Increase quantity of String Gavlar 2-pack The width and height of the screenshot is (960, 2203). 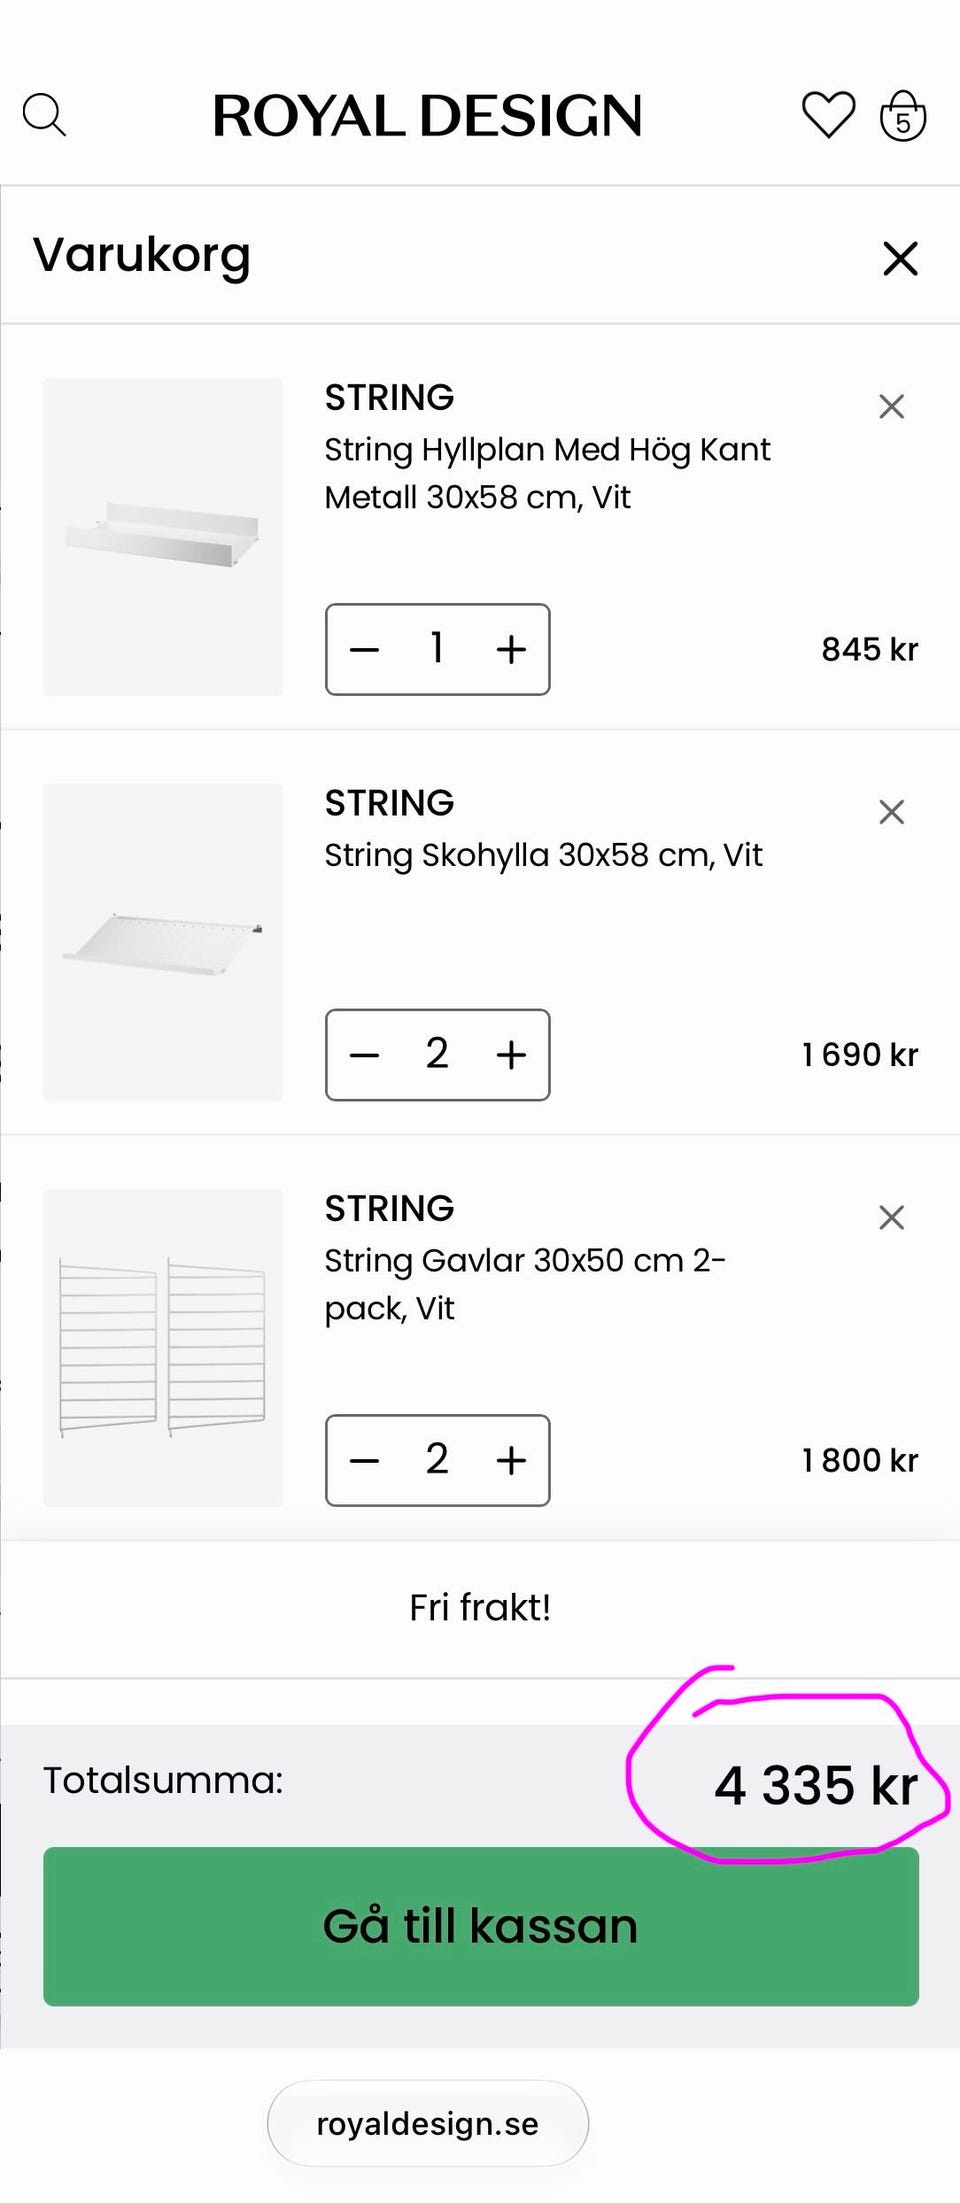coord(511,1460)
